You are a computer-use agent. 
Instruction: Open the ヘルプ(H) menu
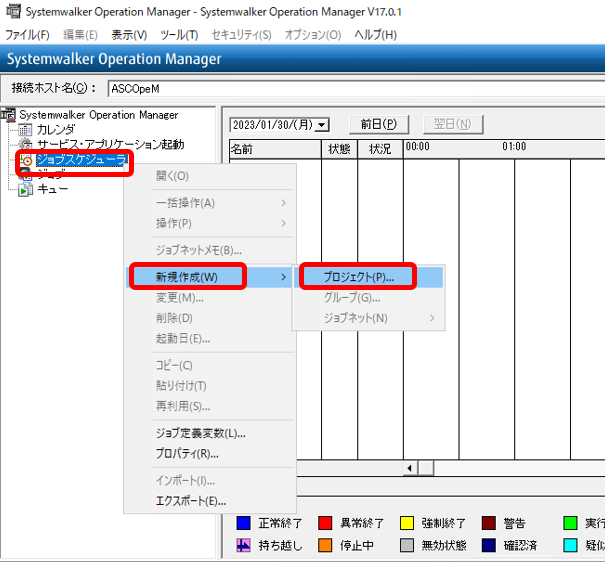point(376,35)
